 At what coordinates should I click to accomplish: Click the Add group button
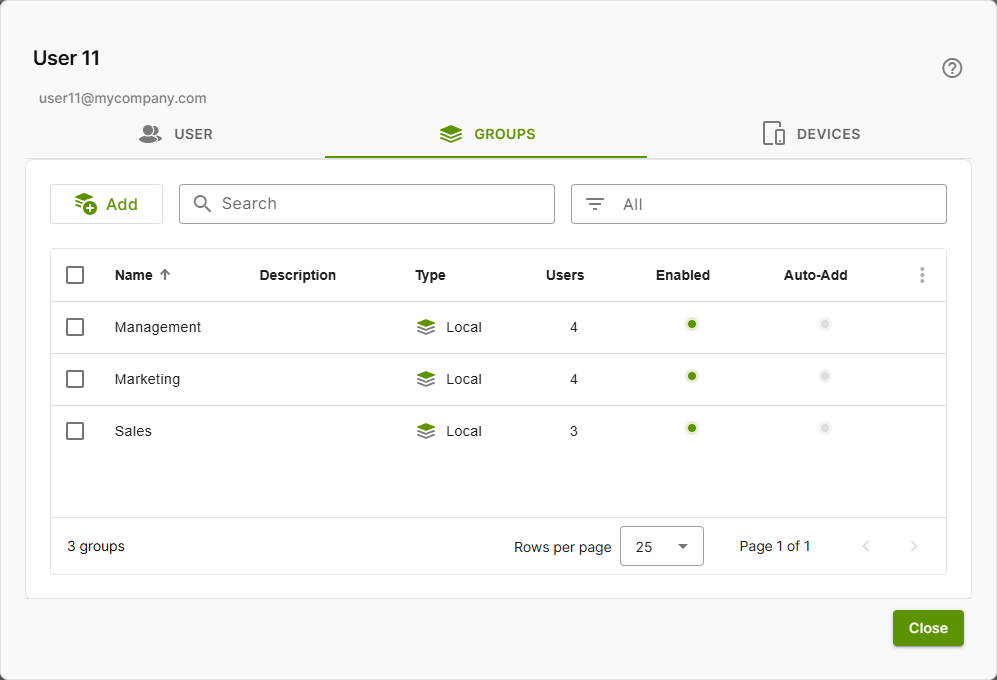(x=106, y=204)
